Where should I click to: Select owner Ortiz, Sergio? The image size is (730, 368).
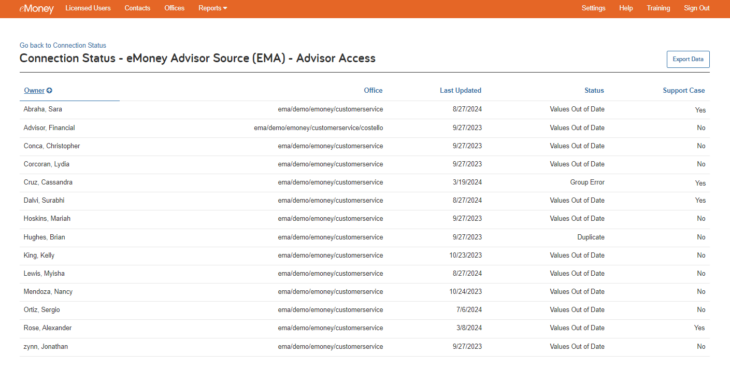tap(42, 310)
